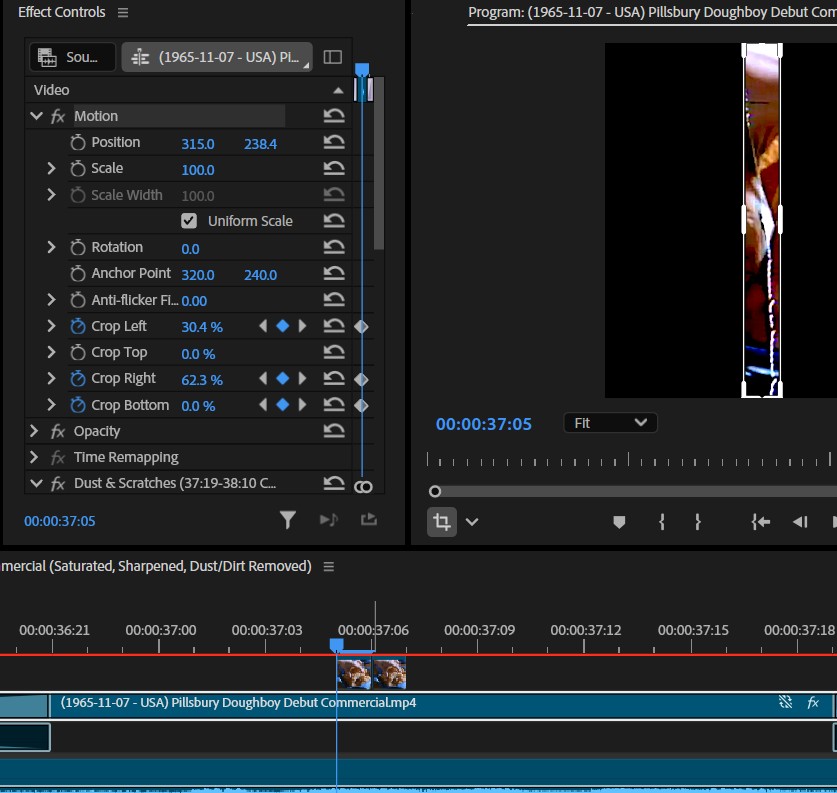The height and width of the screenshot is (793, 837).
Task: Uncheck the Uniform Scale checkbox
Action: pos(189,221)
